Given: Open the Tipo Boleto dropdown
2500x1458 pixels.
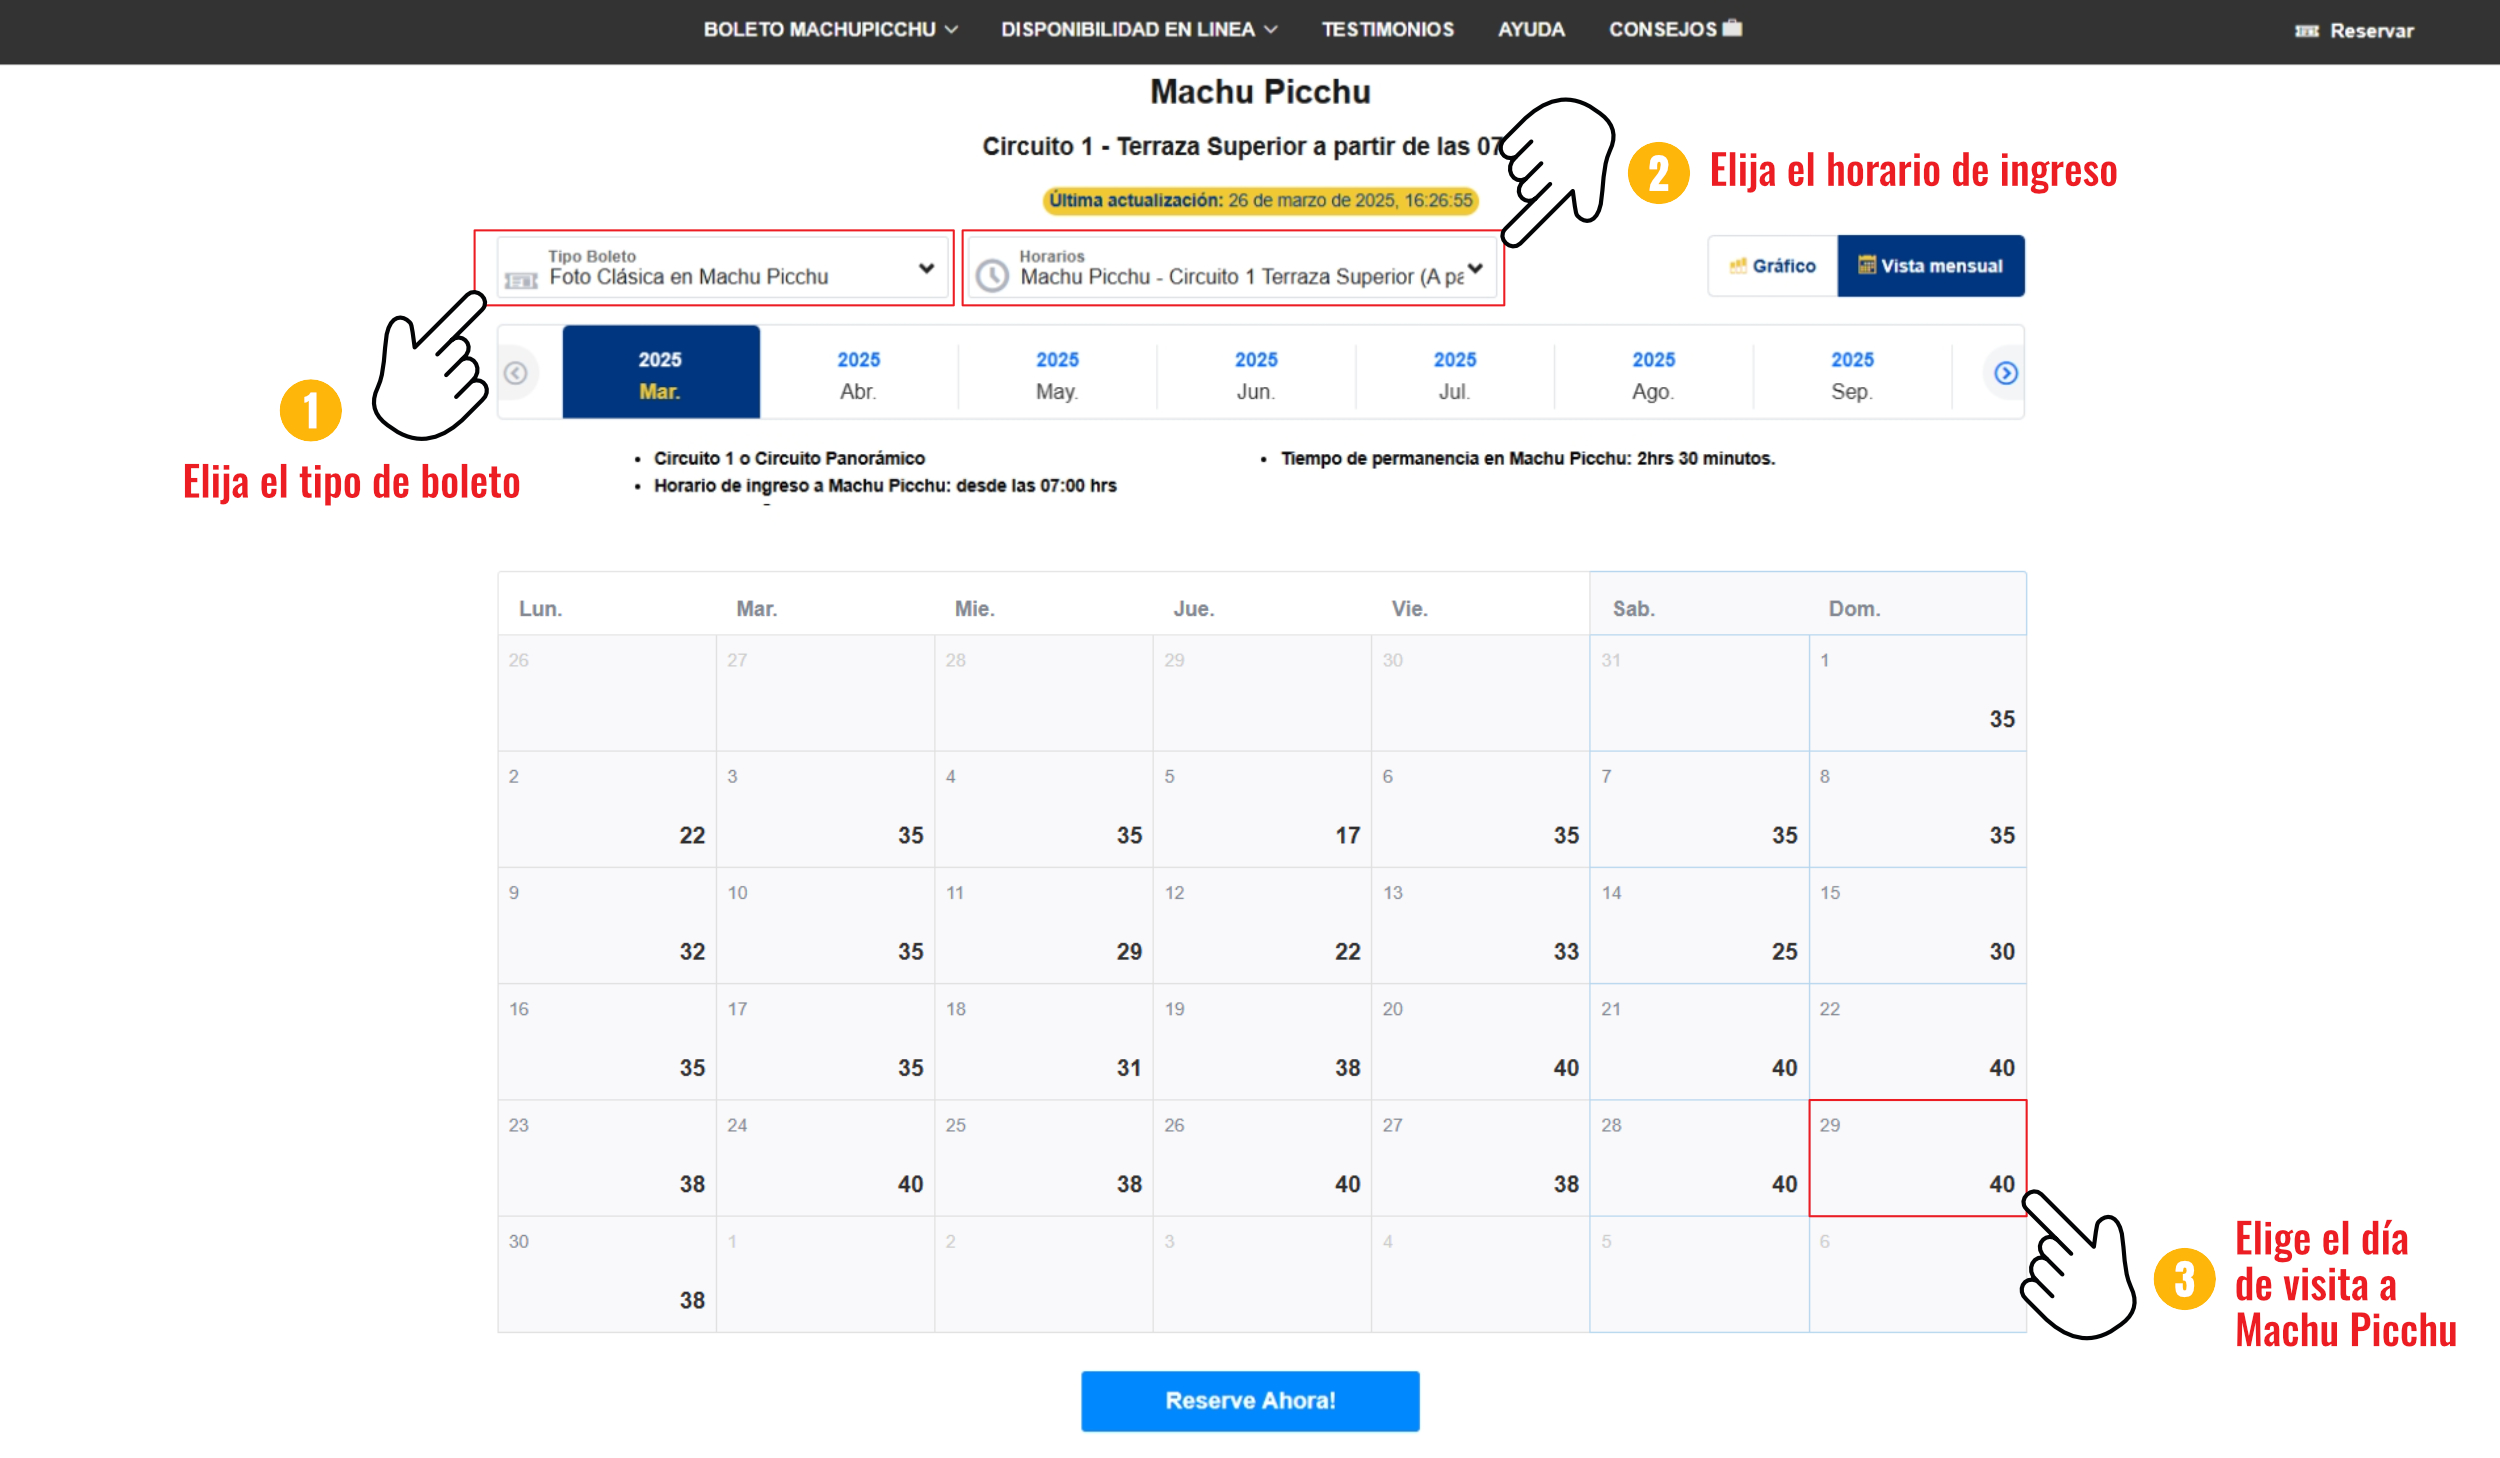Looking at the screenshot, I should (x=722, y=268).
